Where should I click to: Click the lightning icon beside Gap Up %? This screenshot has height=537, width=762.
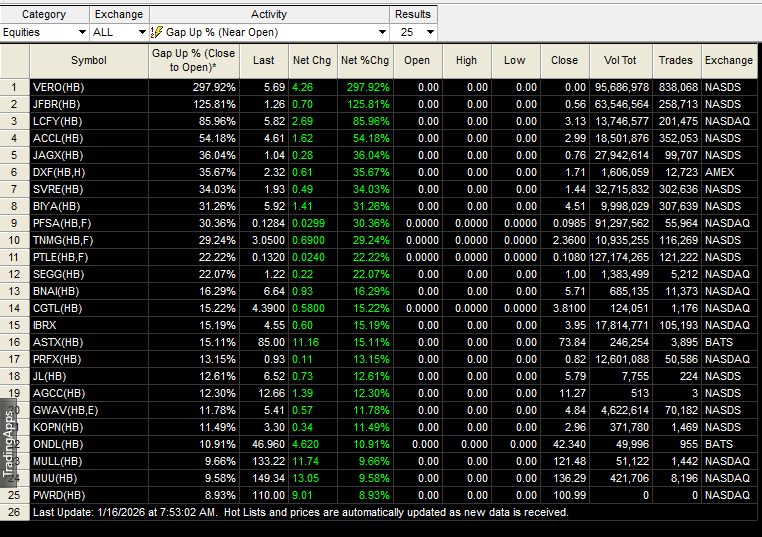(156, 33)
